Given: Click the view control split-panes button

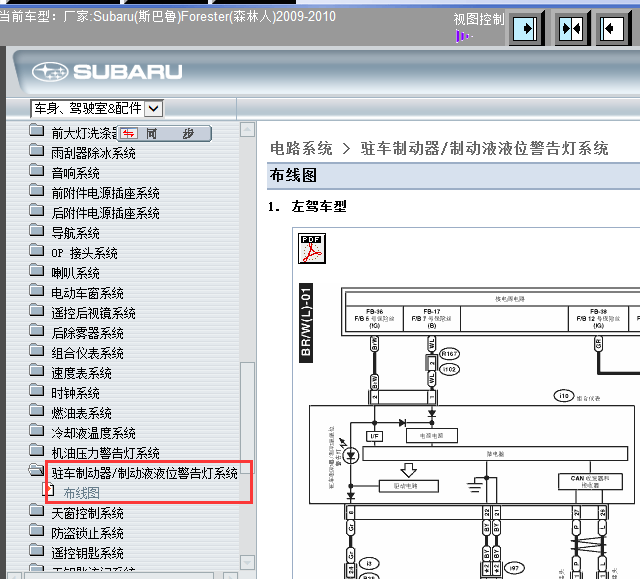Looking at the screenshot, I should pos(573,29).
